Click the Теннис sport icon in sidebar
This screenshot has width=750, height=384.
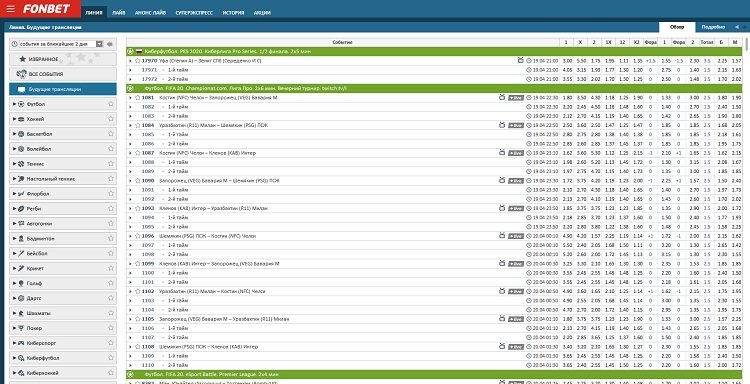(x=21, y=164)
